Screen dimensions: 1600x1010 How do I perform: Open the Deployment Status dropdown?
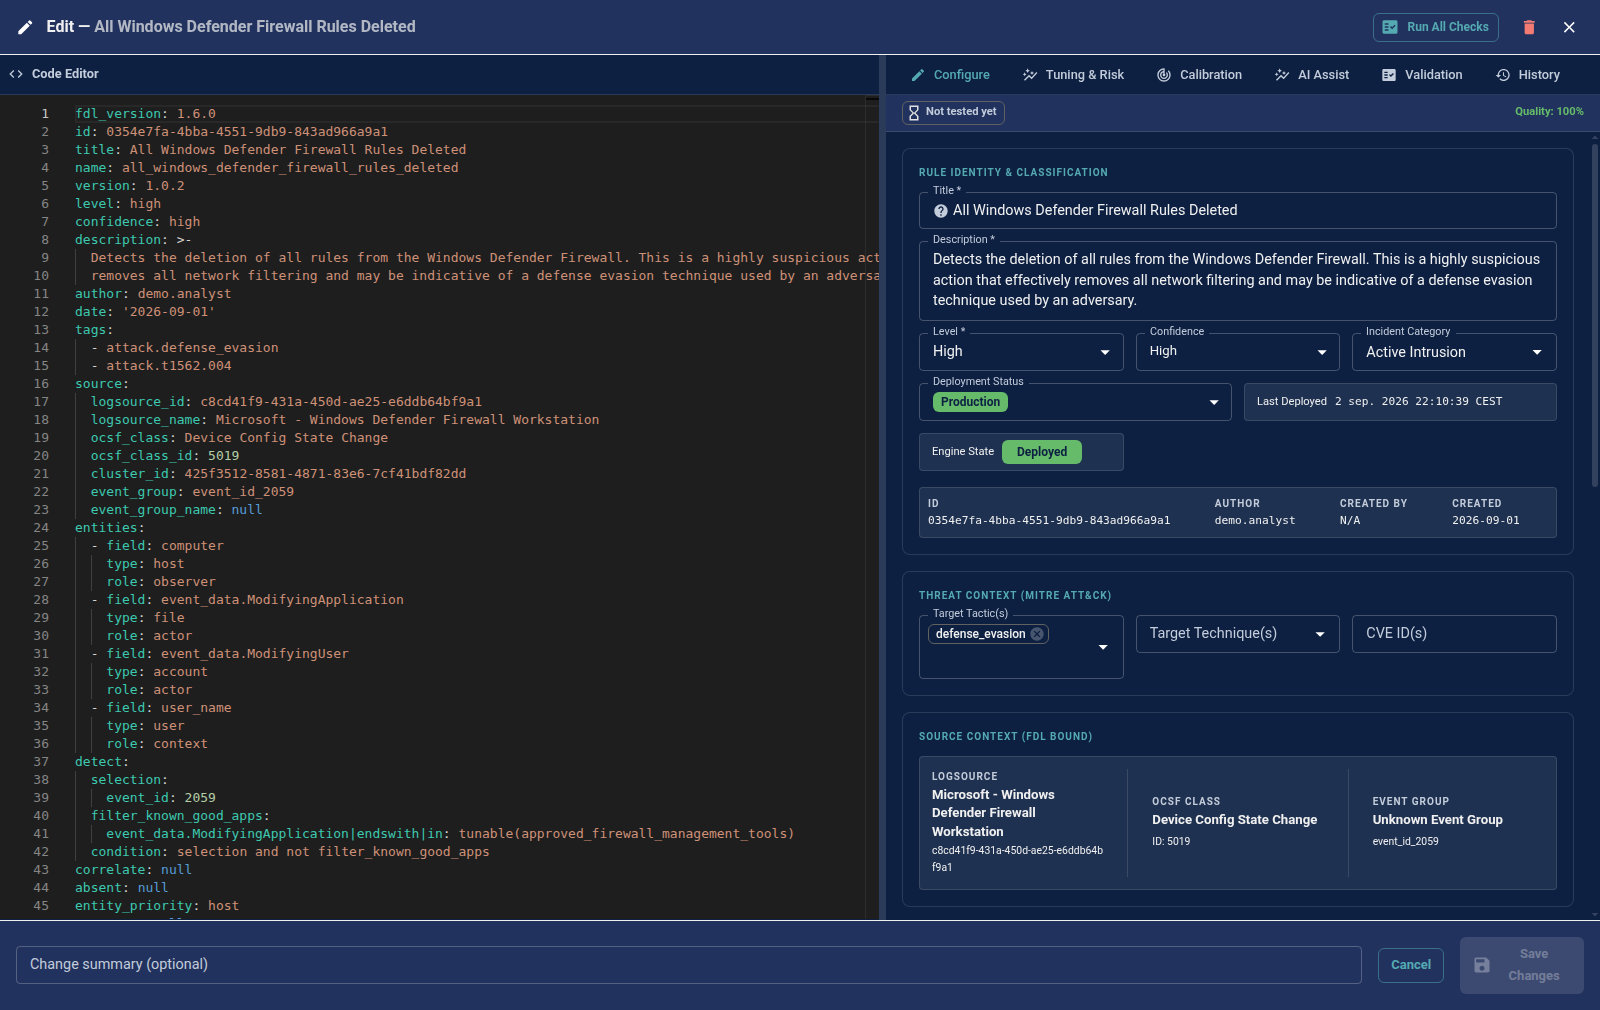point(1075,402)
